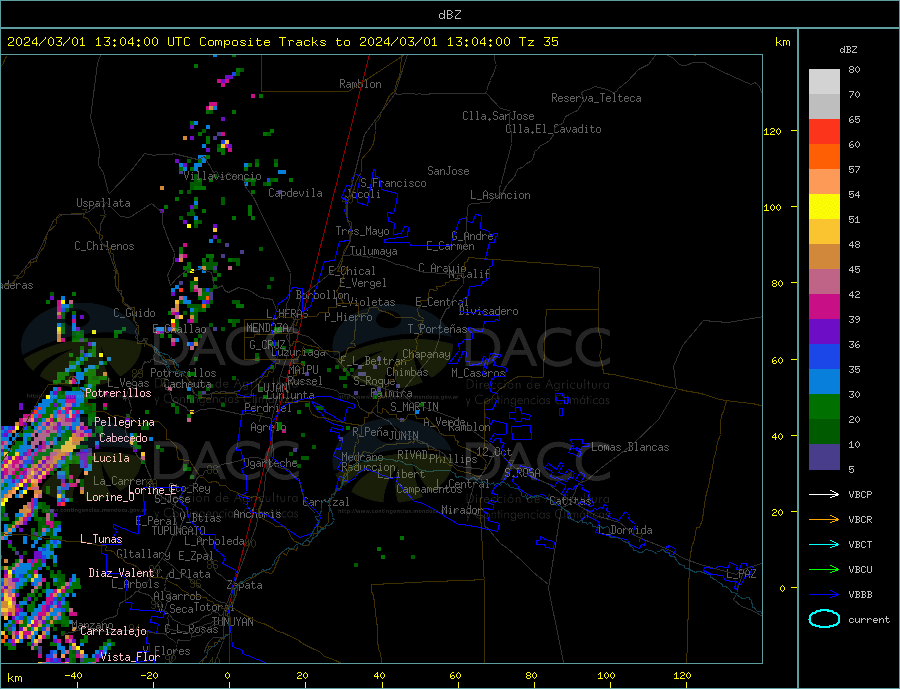Click the Mirador map label
The width and height of the screenshot is (900, 689).
point(462,510)
